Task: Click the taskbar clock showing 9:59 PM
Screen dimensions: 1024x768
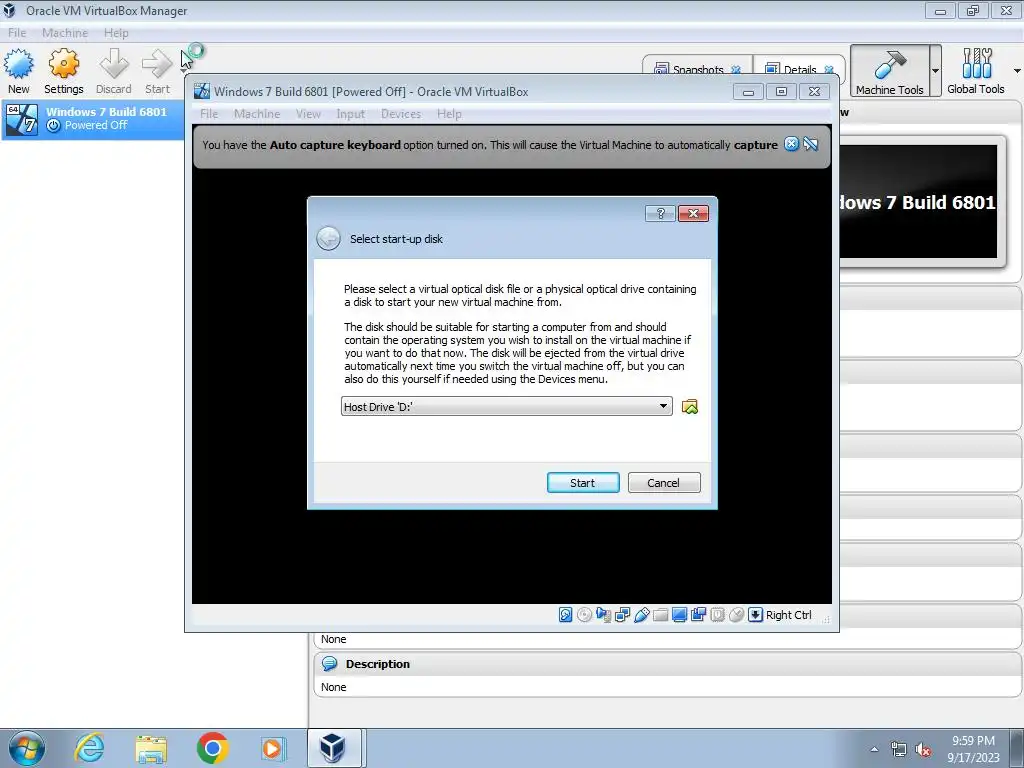Action: point(973,749)
